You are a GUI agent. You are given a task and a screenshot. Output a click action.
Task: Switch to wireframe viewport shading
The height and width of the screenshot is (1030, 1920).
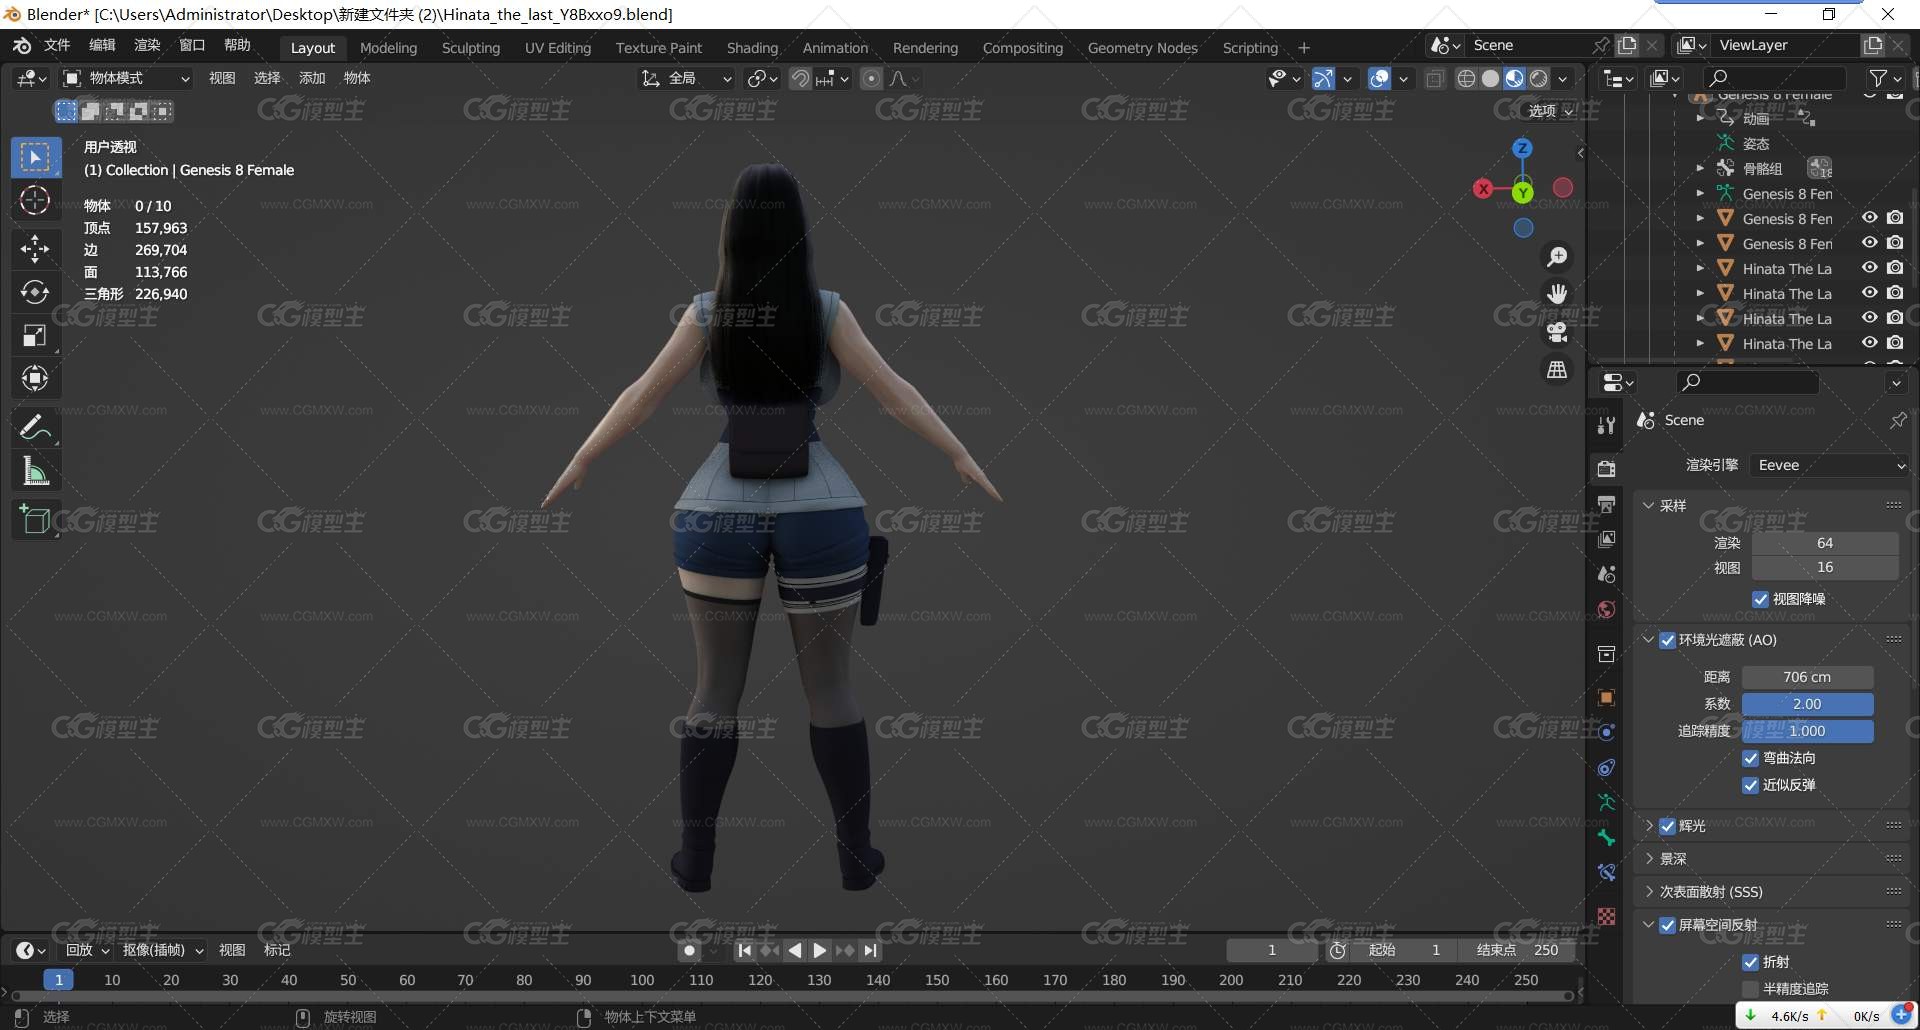1466,78
